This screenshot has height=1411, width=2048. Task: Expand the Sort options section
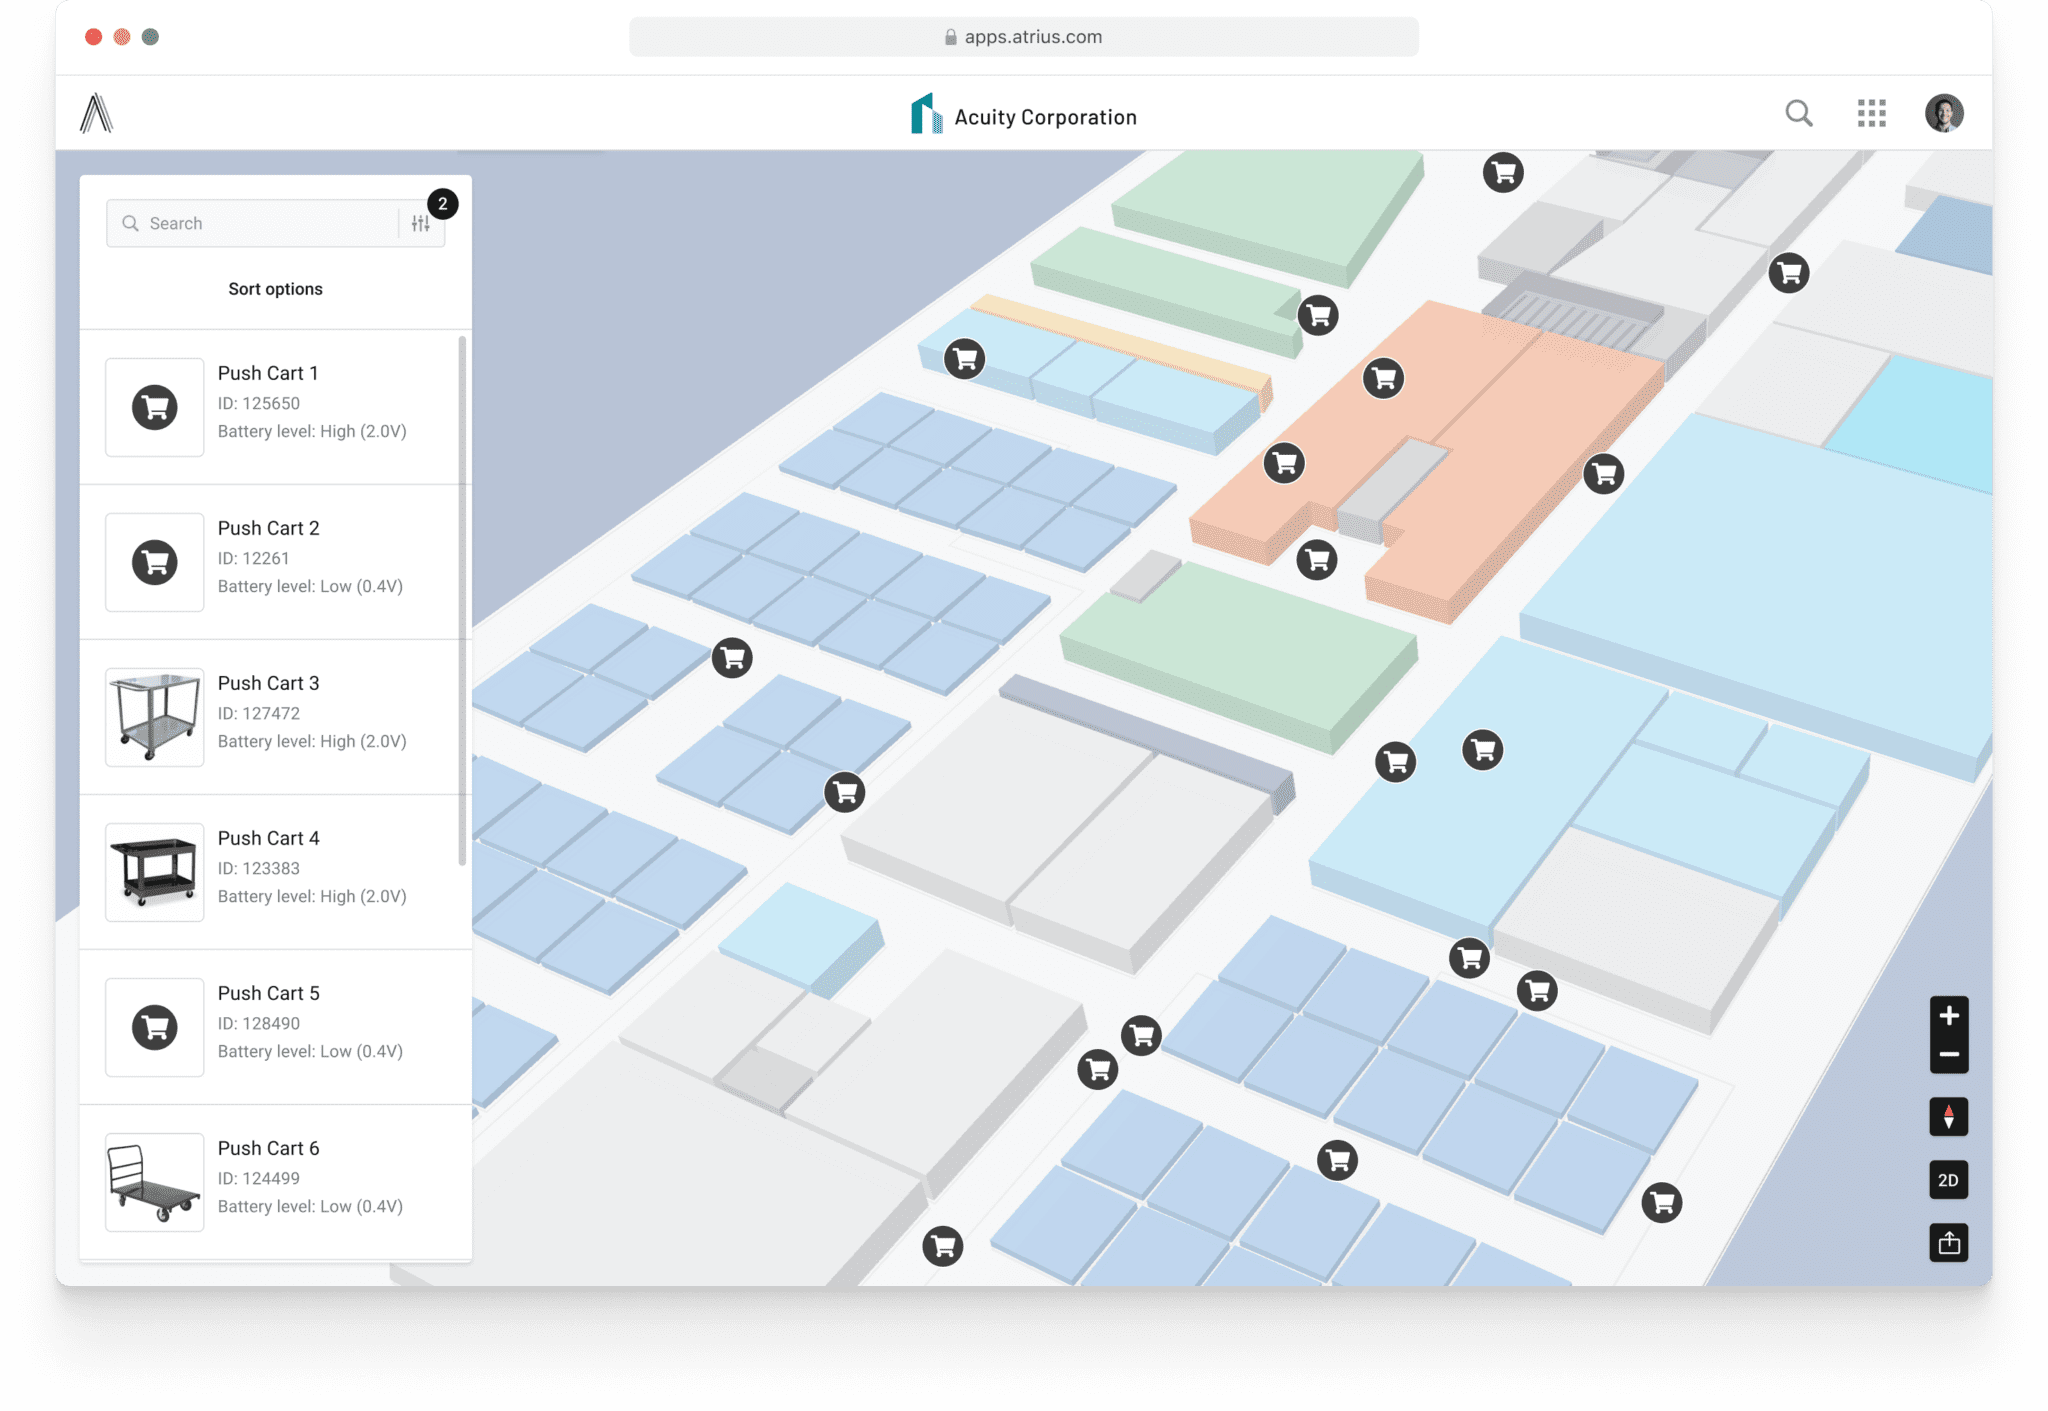[275, 289]
